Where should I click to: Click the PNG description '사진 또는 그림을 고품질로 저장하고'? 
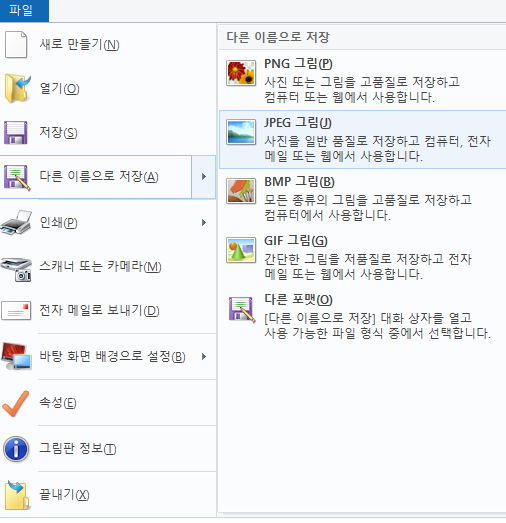point(362,82)
